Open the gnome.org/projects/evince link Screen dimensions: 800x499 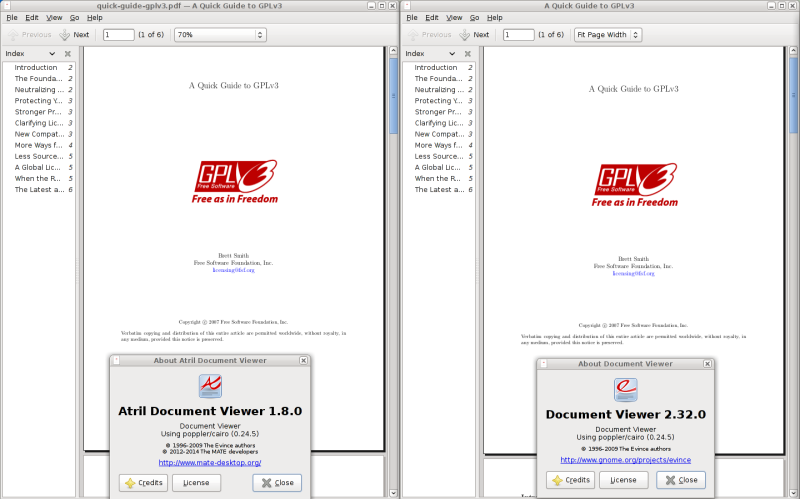pyautogui.click(x=626, y=460)
